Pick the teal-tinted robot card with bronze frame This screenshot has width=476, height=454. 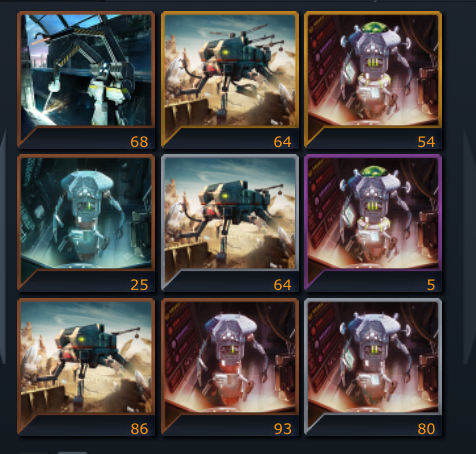(86, 223)
